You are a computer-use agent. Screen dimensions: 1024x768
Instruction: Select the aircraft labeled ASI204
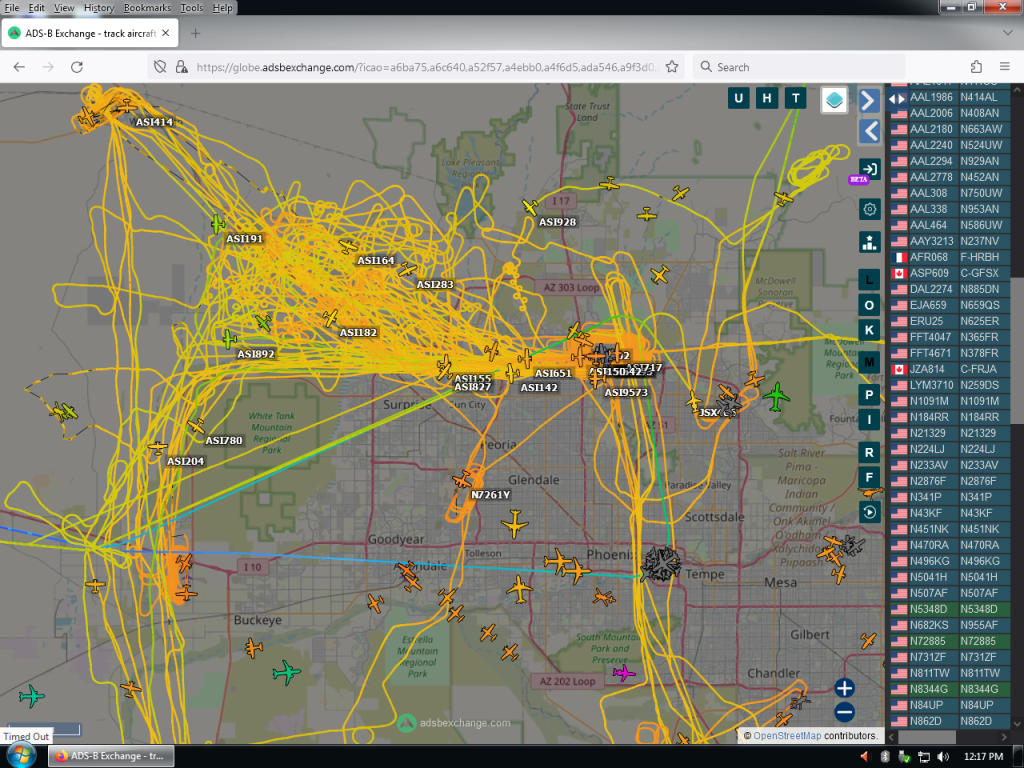click(157, 448)
